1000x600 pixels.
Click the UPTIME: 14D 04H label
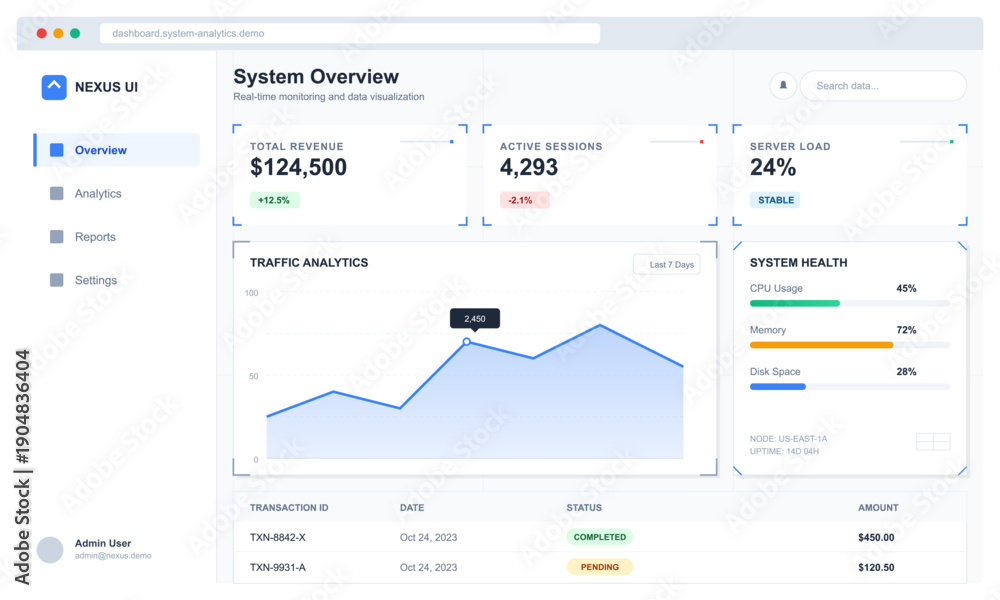coord(784,451)
